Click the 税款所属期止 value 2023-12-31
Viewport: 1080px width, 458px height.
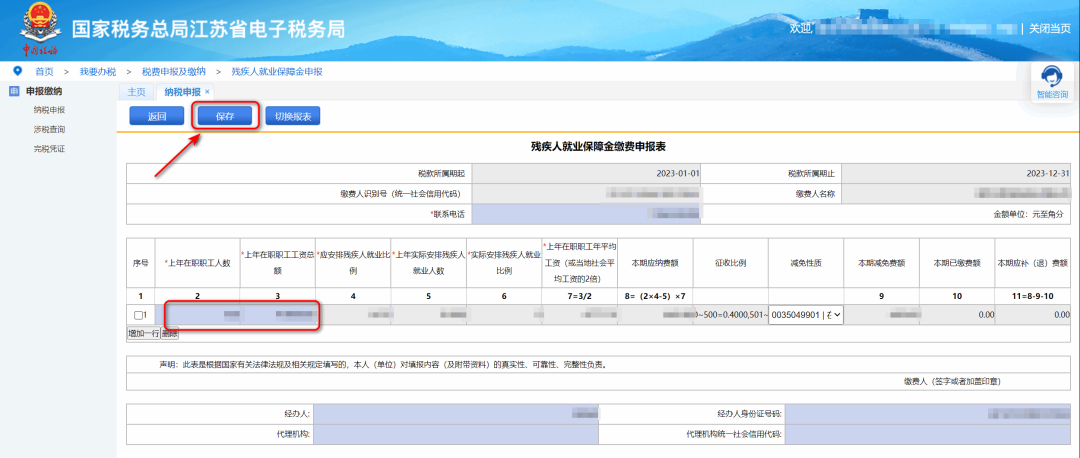(x=1048, y=174)
